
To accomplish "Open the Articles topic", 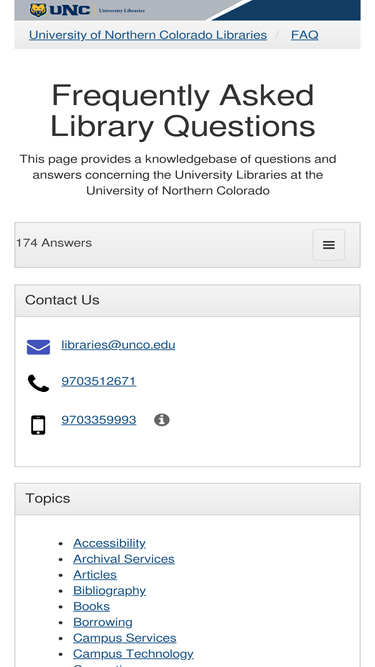I will (x=95, y=575).
